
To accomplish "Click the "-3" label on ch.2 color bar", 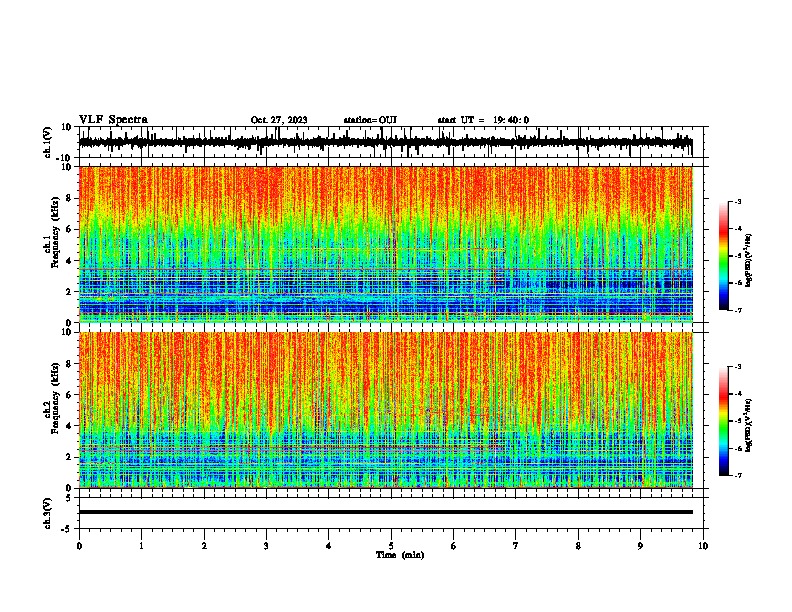I will (737, 367).
